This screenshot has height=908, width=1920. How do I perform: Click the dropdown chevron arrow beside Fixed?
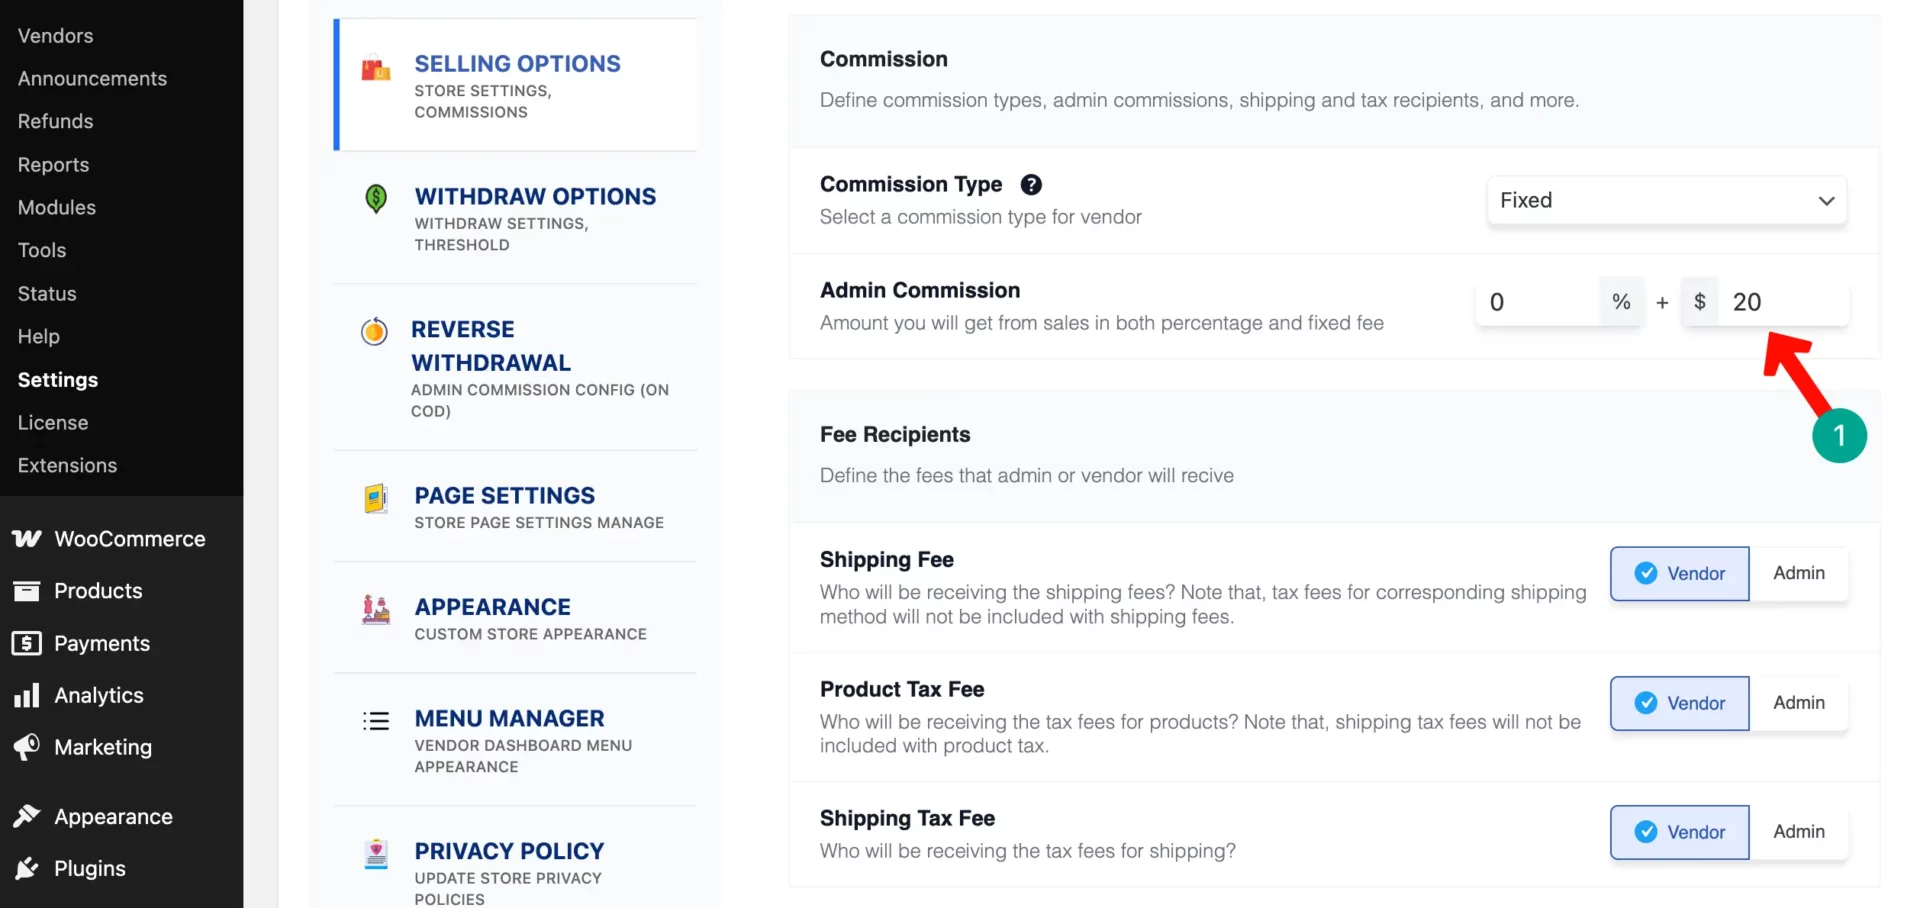pos(1826,201)
